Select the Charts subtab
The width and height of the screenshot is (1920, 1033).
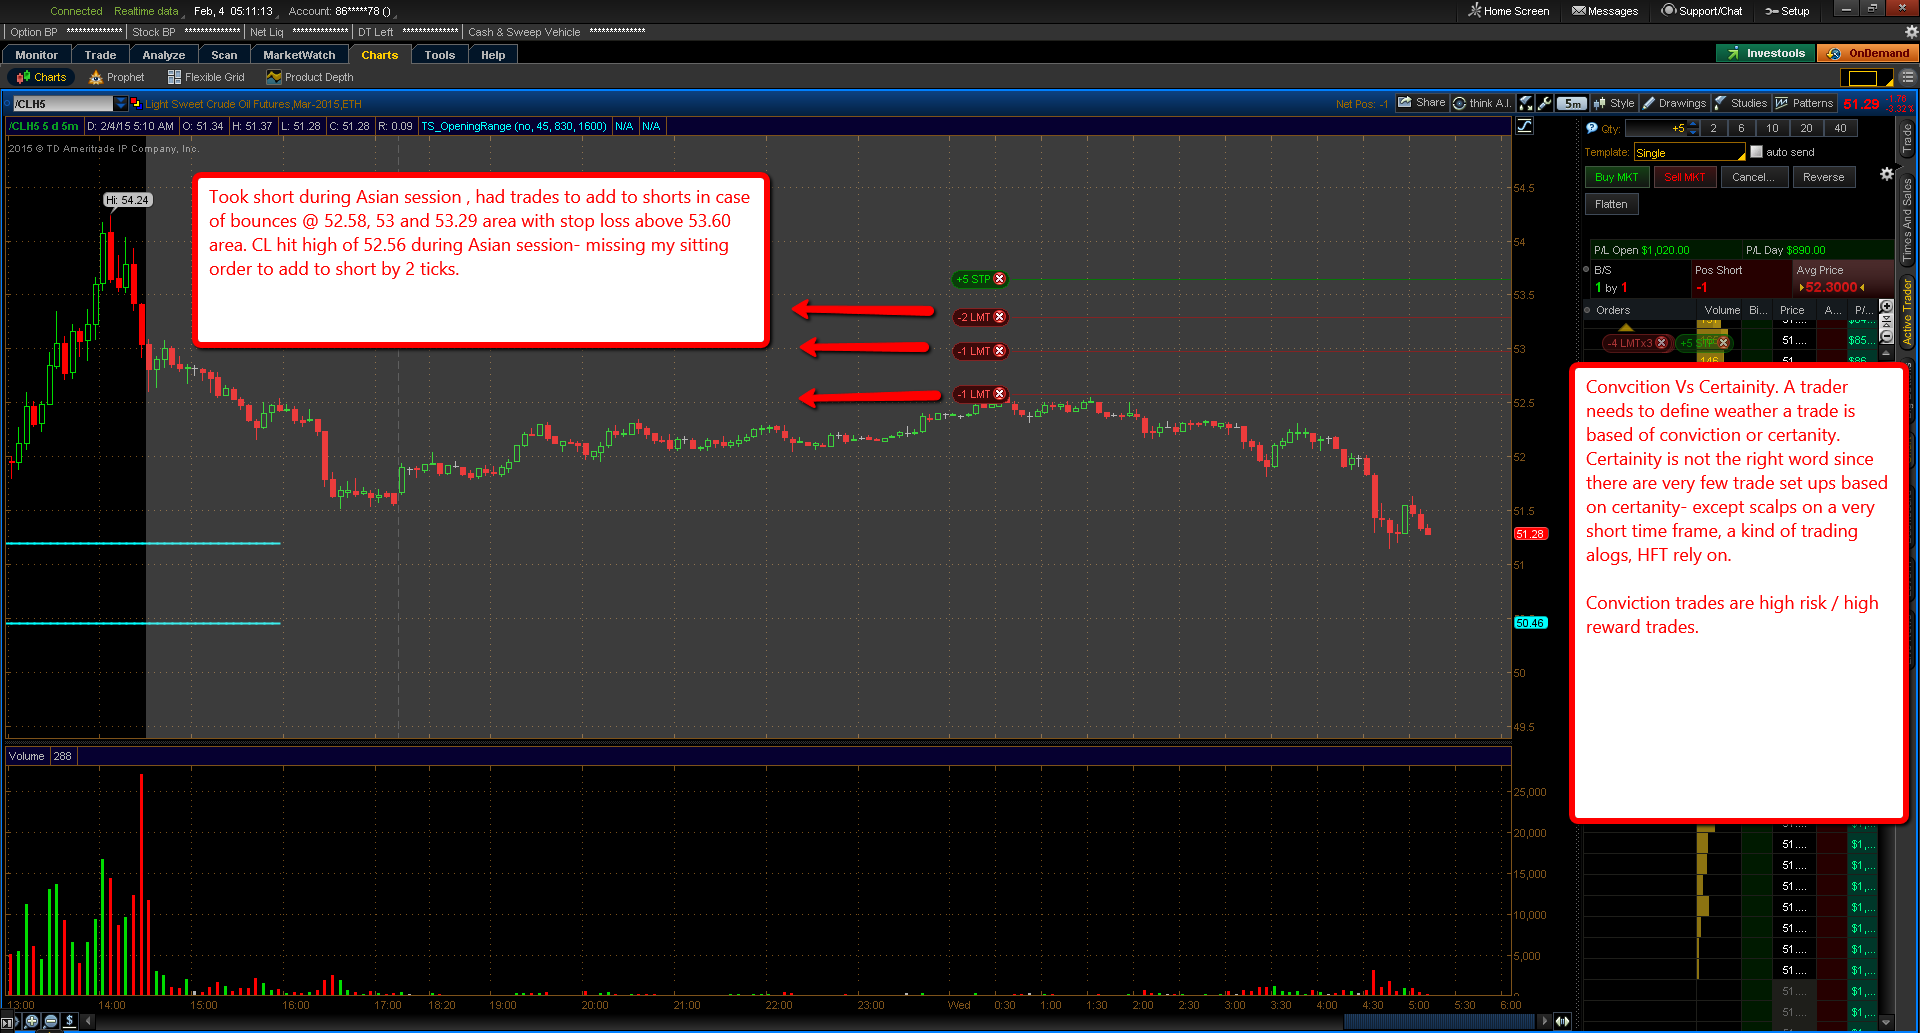pyautogui.click(x=42, y=77)
